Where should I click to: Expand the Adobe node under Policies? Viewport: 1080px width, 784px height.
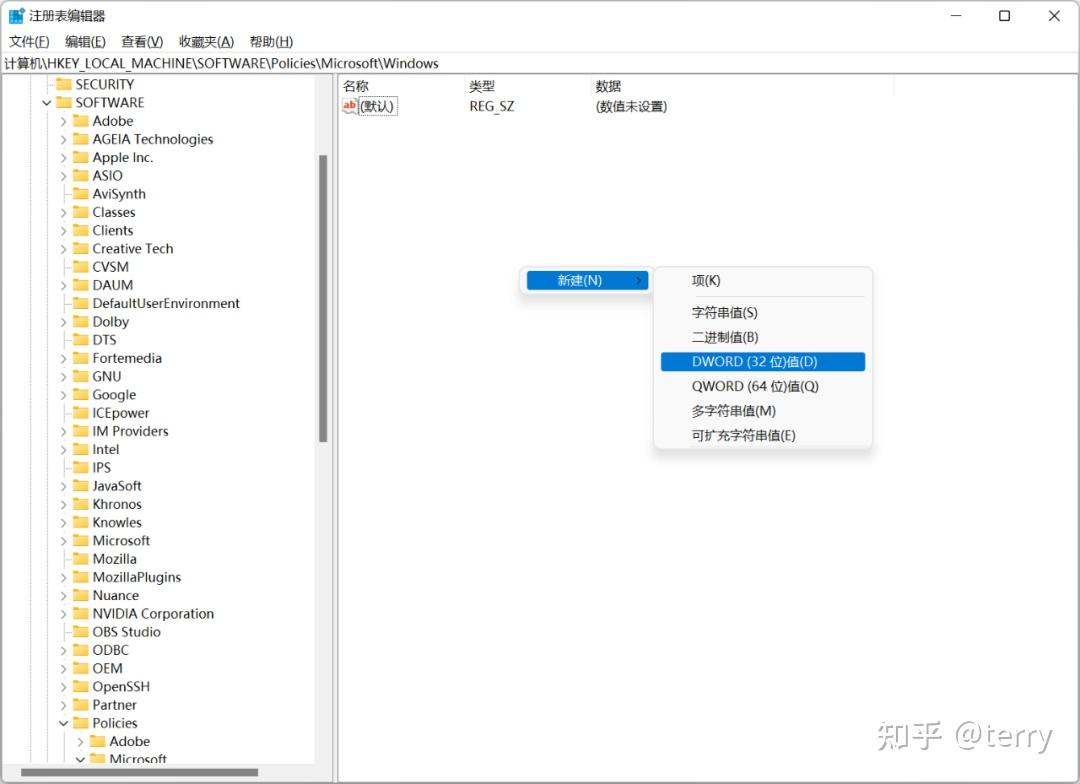[x=78, y=741]
